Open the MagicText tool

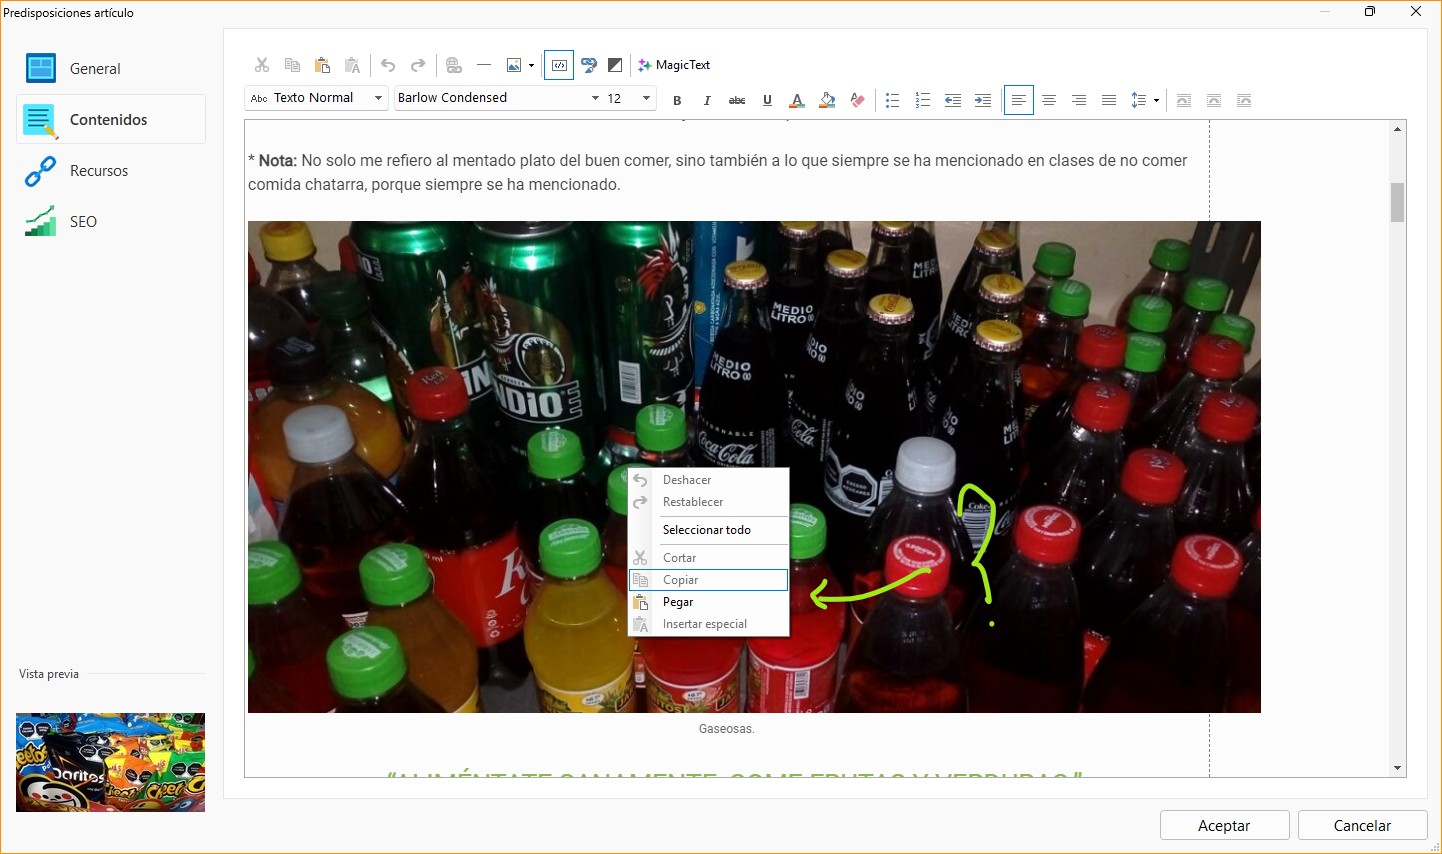pyautogui.click(x=674, y=65)
